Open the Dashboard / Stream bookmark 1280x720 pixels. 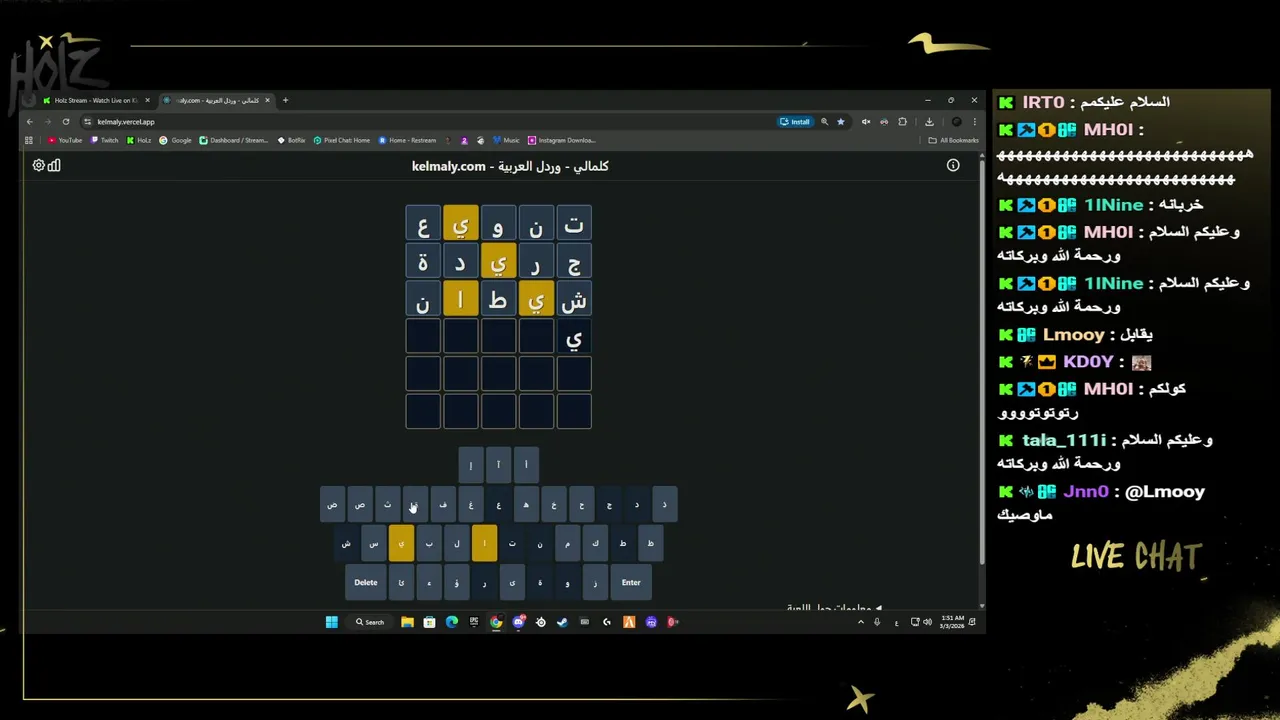(x=234, y=140)
